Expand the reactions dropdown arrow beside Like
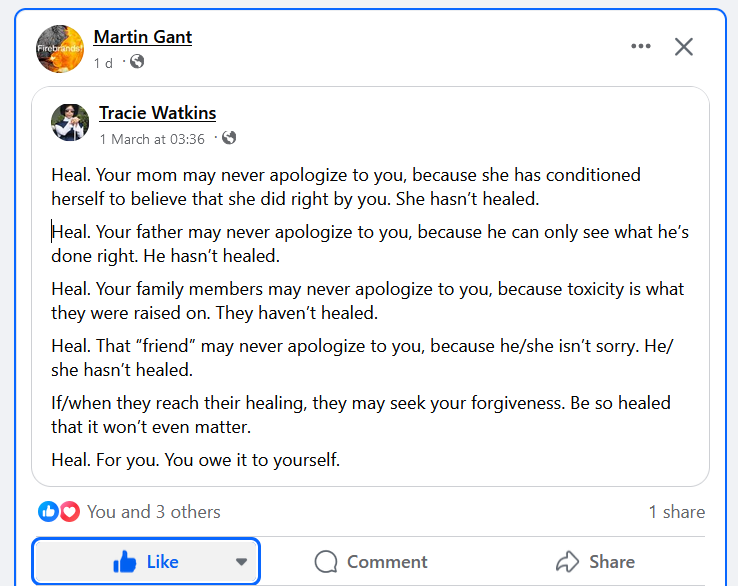 coord(241,562)
